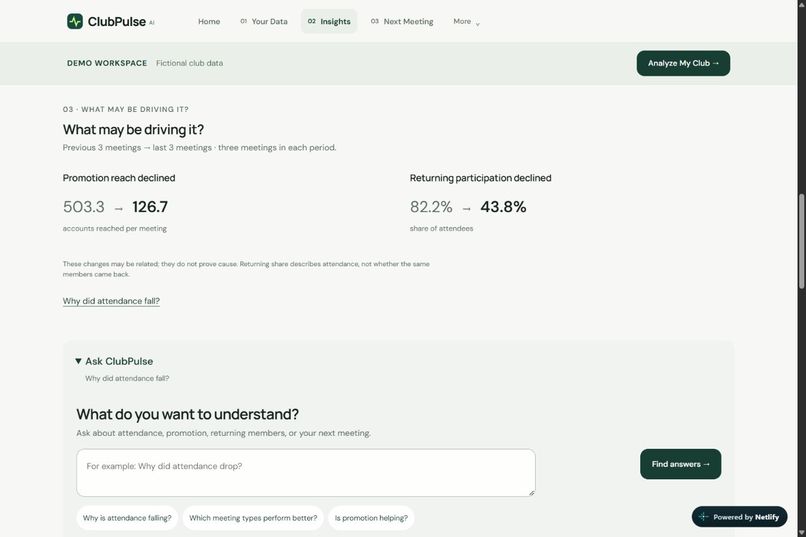Open the Home nav item
Image resolution: width=806 pixels, height=537 pixels.
[x=209, y=22]
